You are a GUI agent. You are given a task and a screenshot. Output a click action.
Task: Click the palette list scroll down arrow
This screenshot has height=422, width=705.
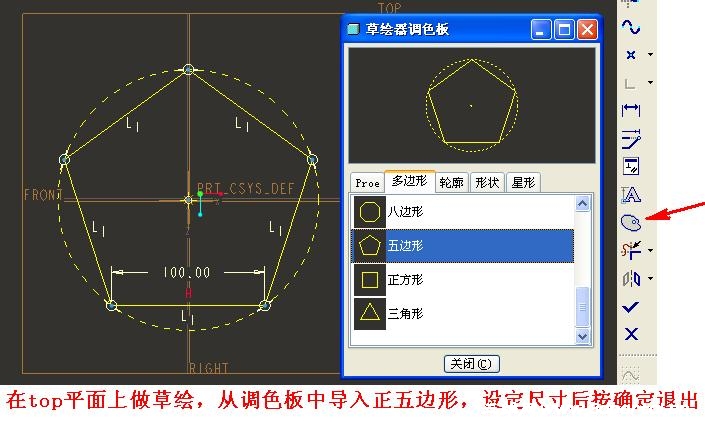click(582, 336)
